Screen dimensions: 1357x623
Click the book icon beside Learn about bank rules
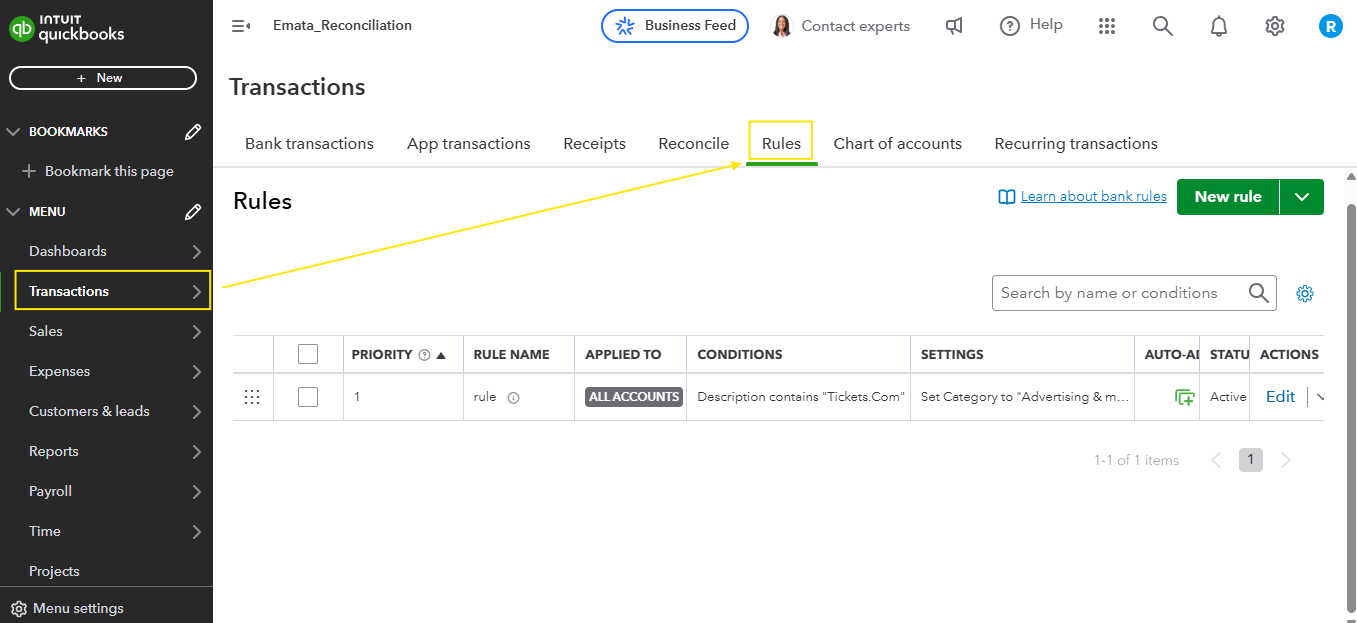(x=1007, y=197)
